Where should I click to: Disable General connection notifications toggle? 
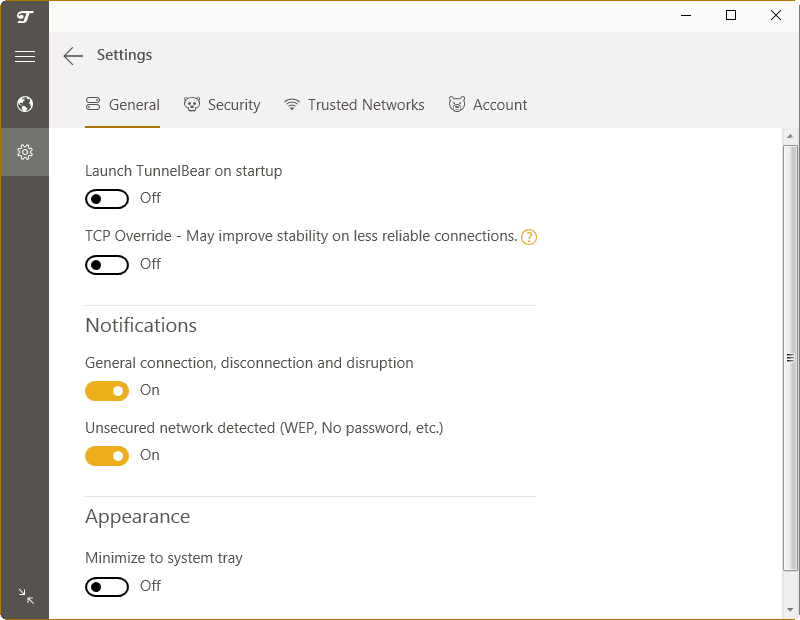click(x=107, y=391)
